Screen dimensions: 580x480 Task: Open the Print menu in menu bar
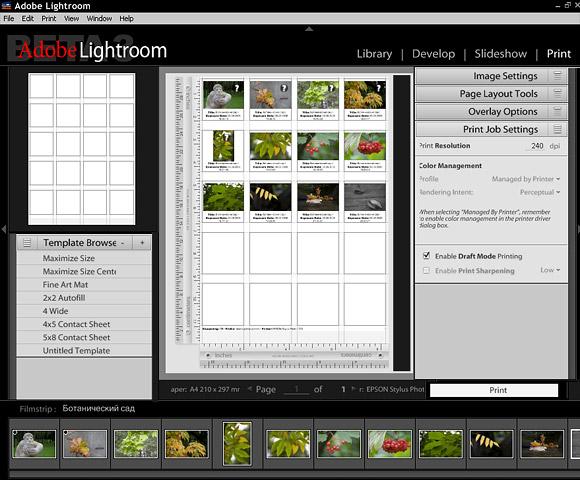[x=48, y=18]
